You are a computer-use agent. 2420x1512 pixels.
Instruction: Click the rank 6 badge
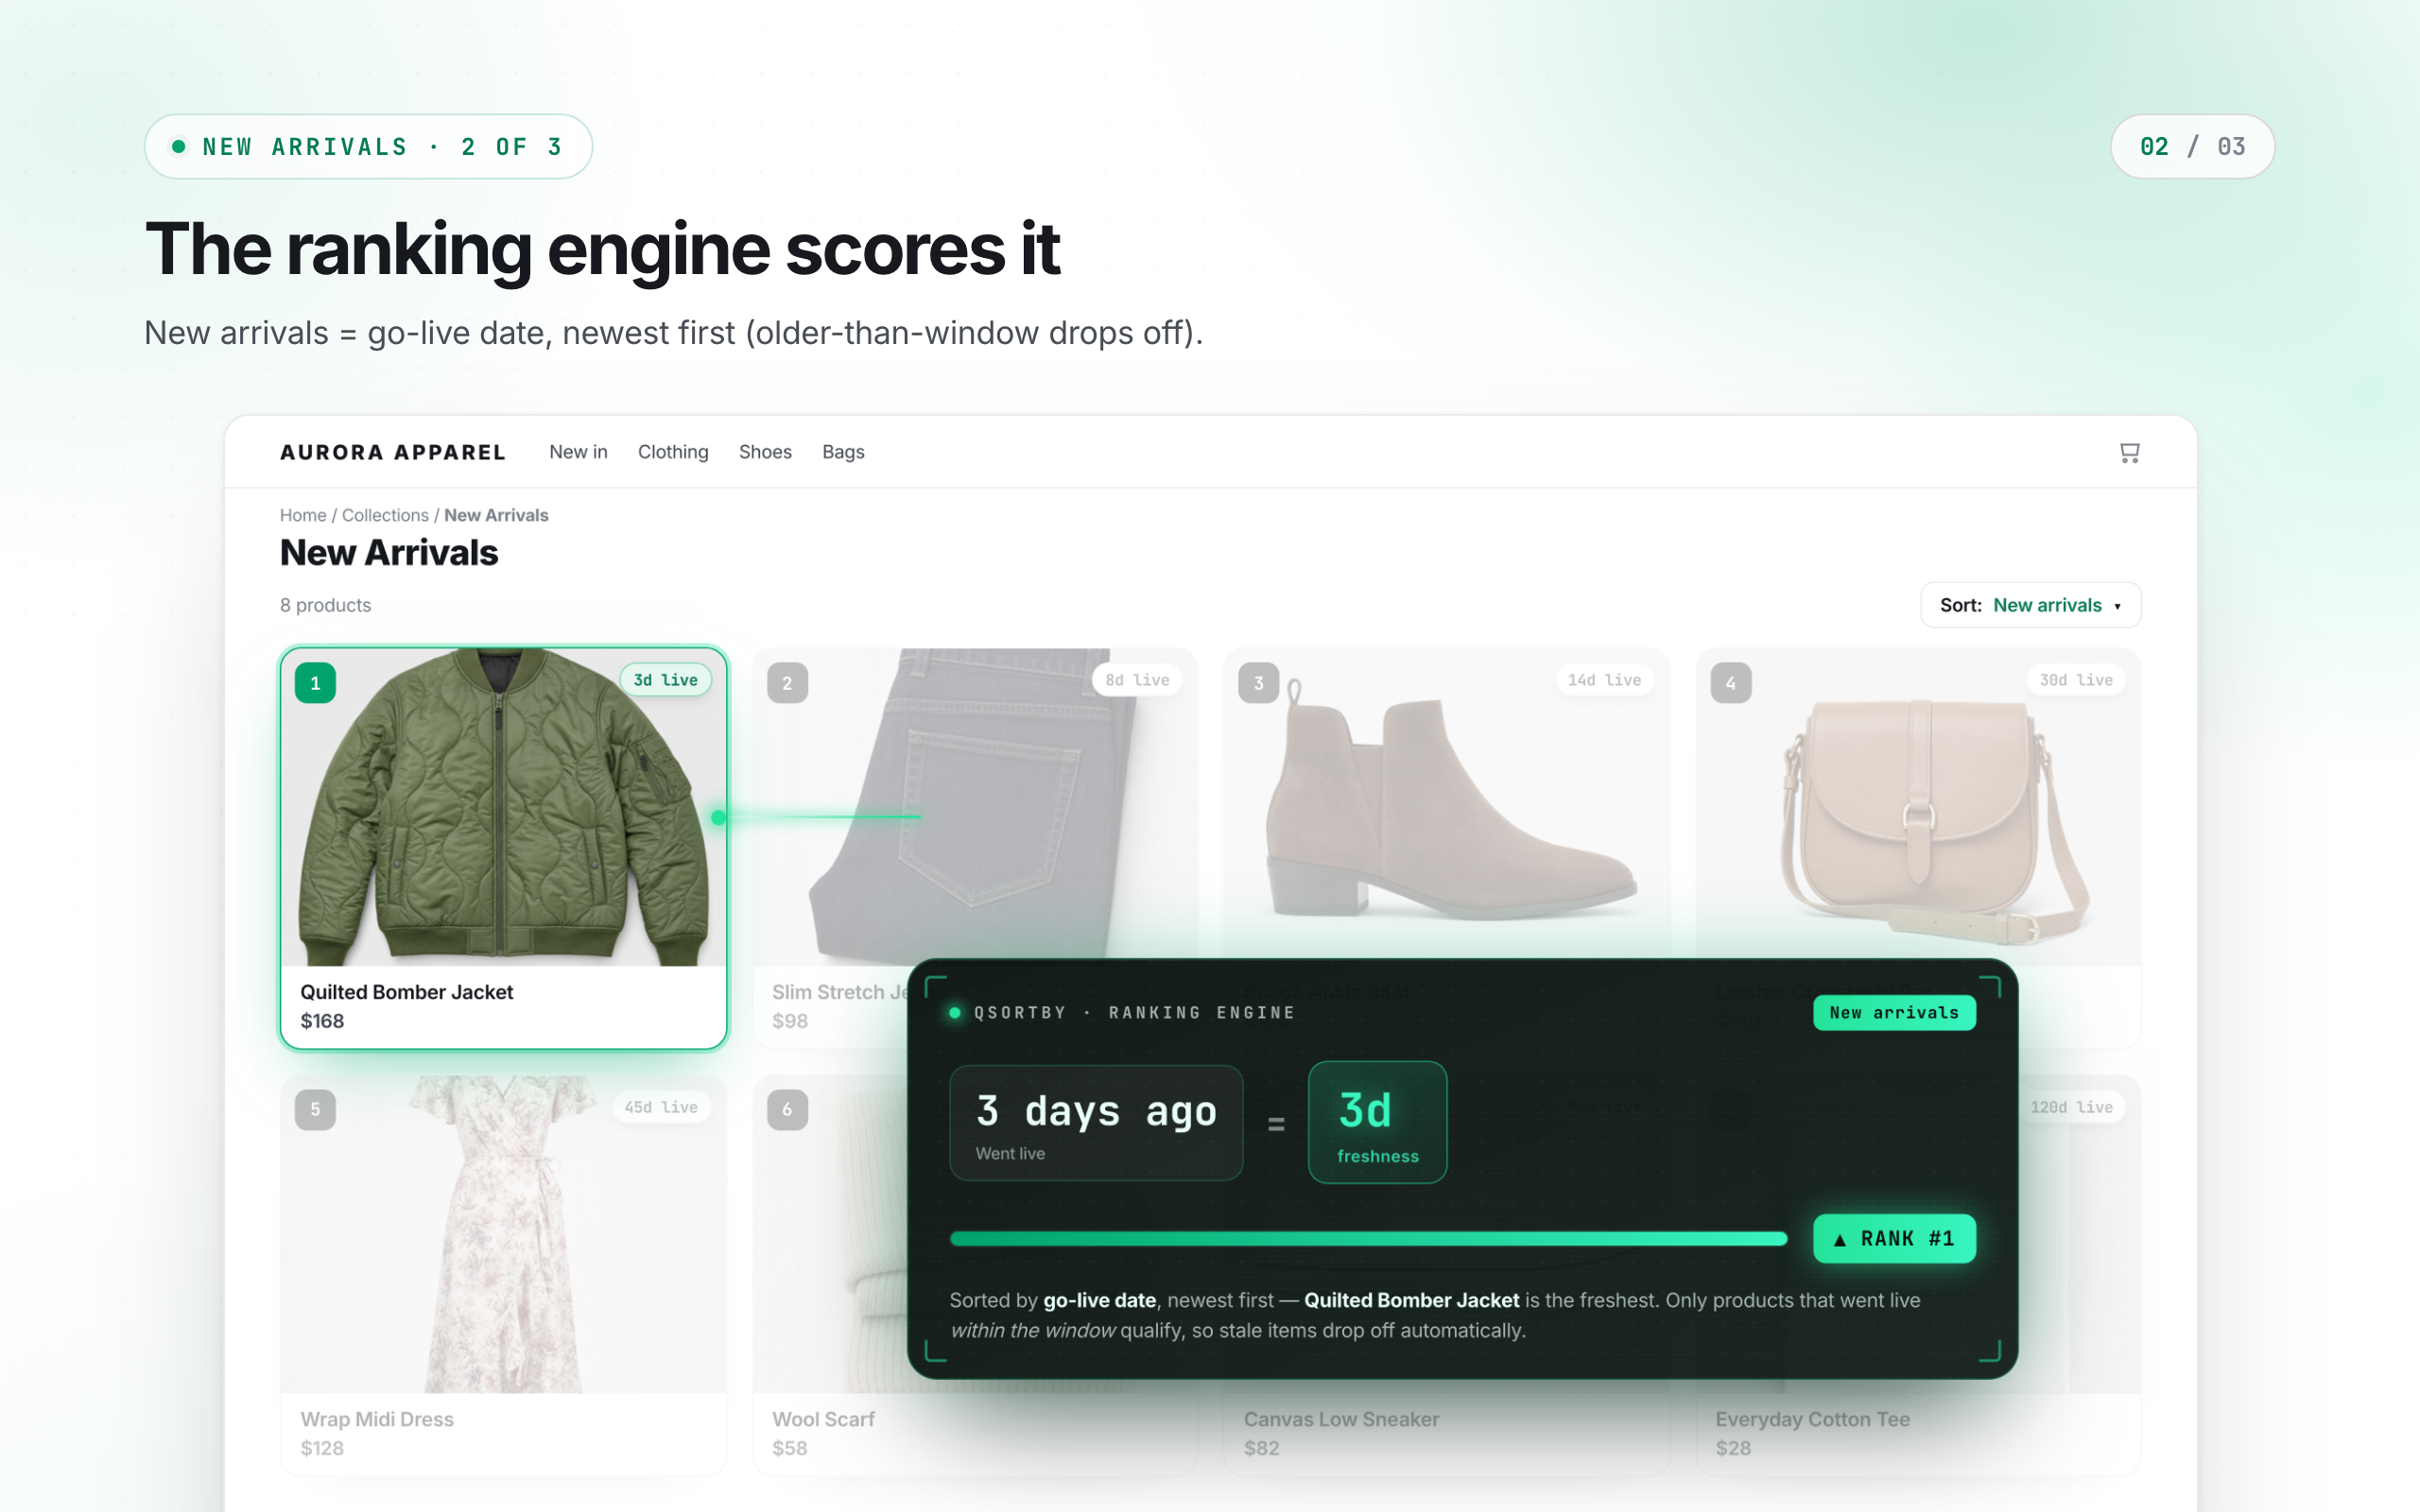[787, 1110]
